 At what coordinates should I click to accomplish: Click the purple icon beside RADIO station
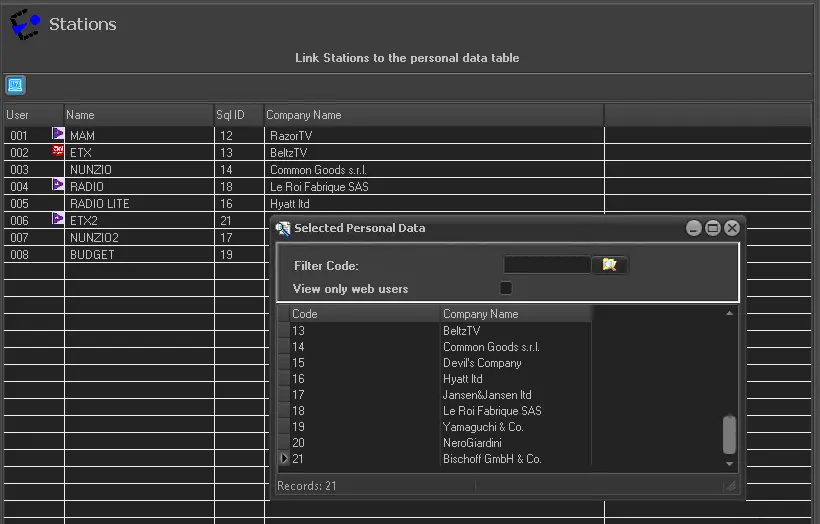(x=58, y=184)
